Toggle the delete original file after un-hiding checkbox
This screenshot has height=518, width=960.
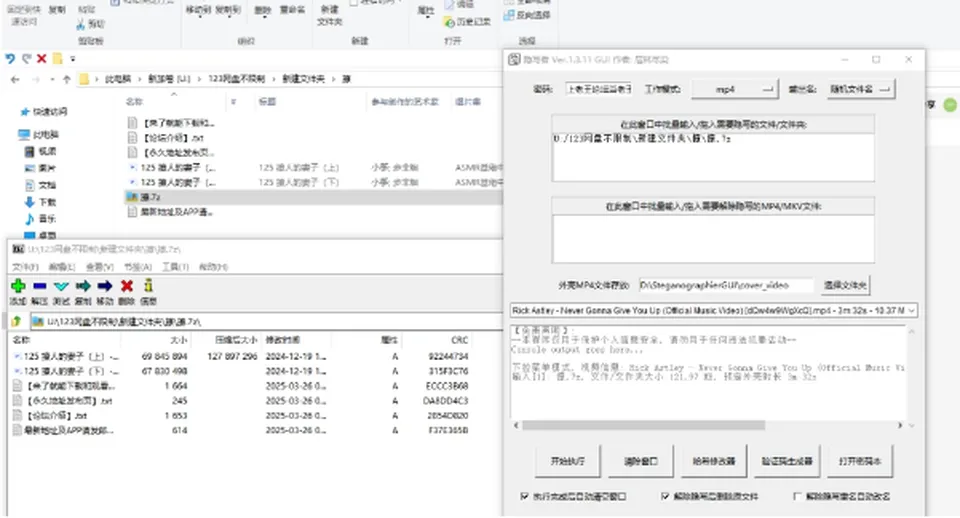[x=665, y=496]
